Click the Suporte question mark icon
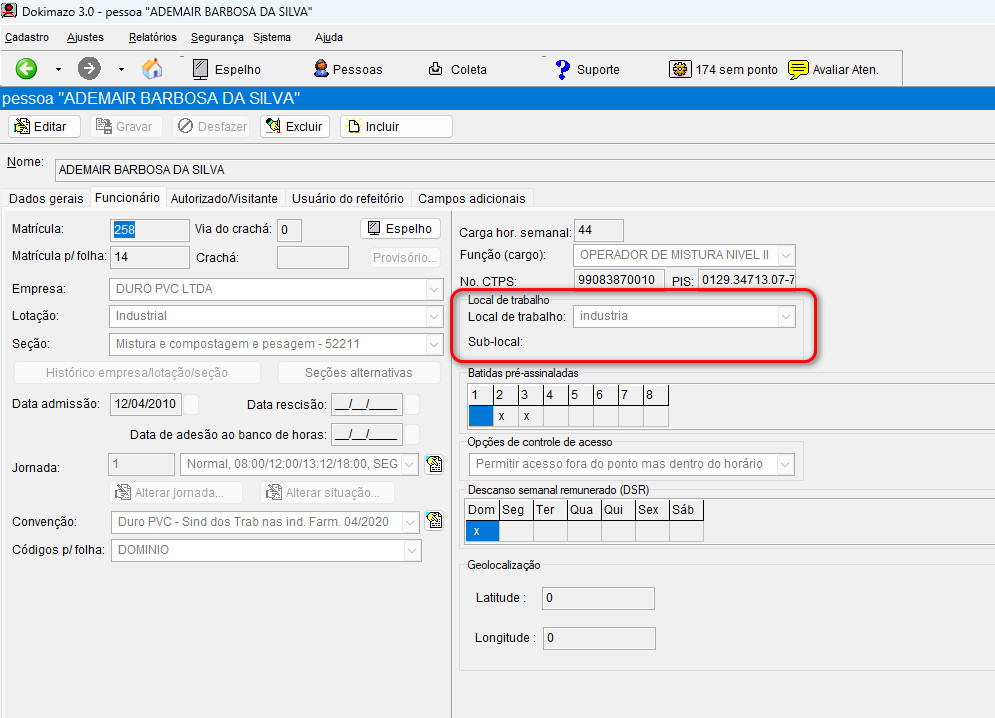 tap(563, 69)
